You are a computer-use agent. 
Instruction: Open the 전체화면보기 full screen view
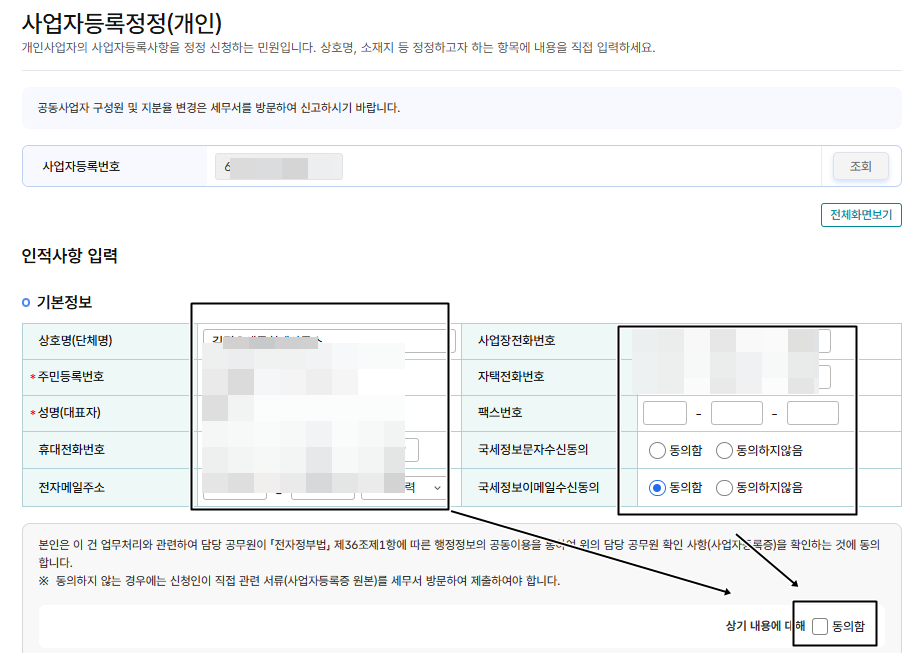point(860,215)
